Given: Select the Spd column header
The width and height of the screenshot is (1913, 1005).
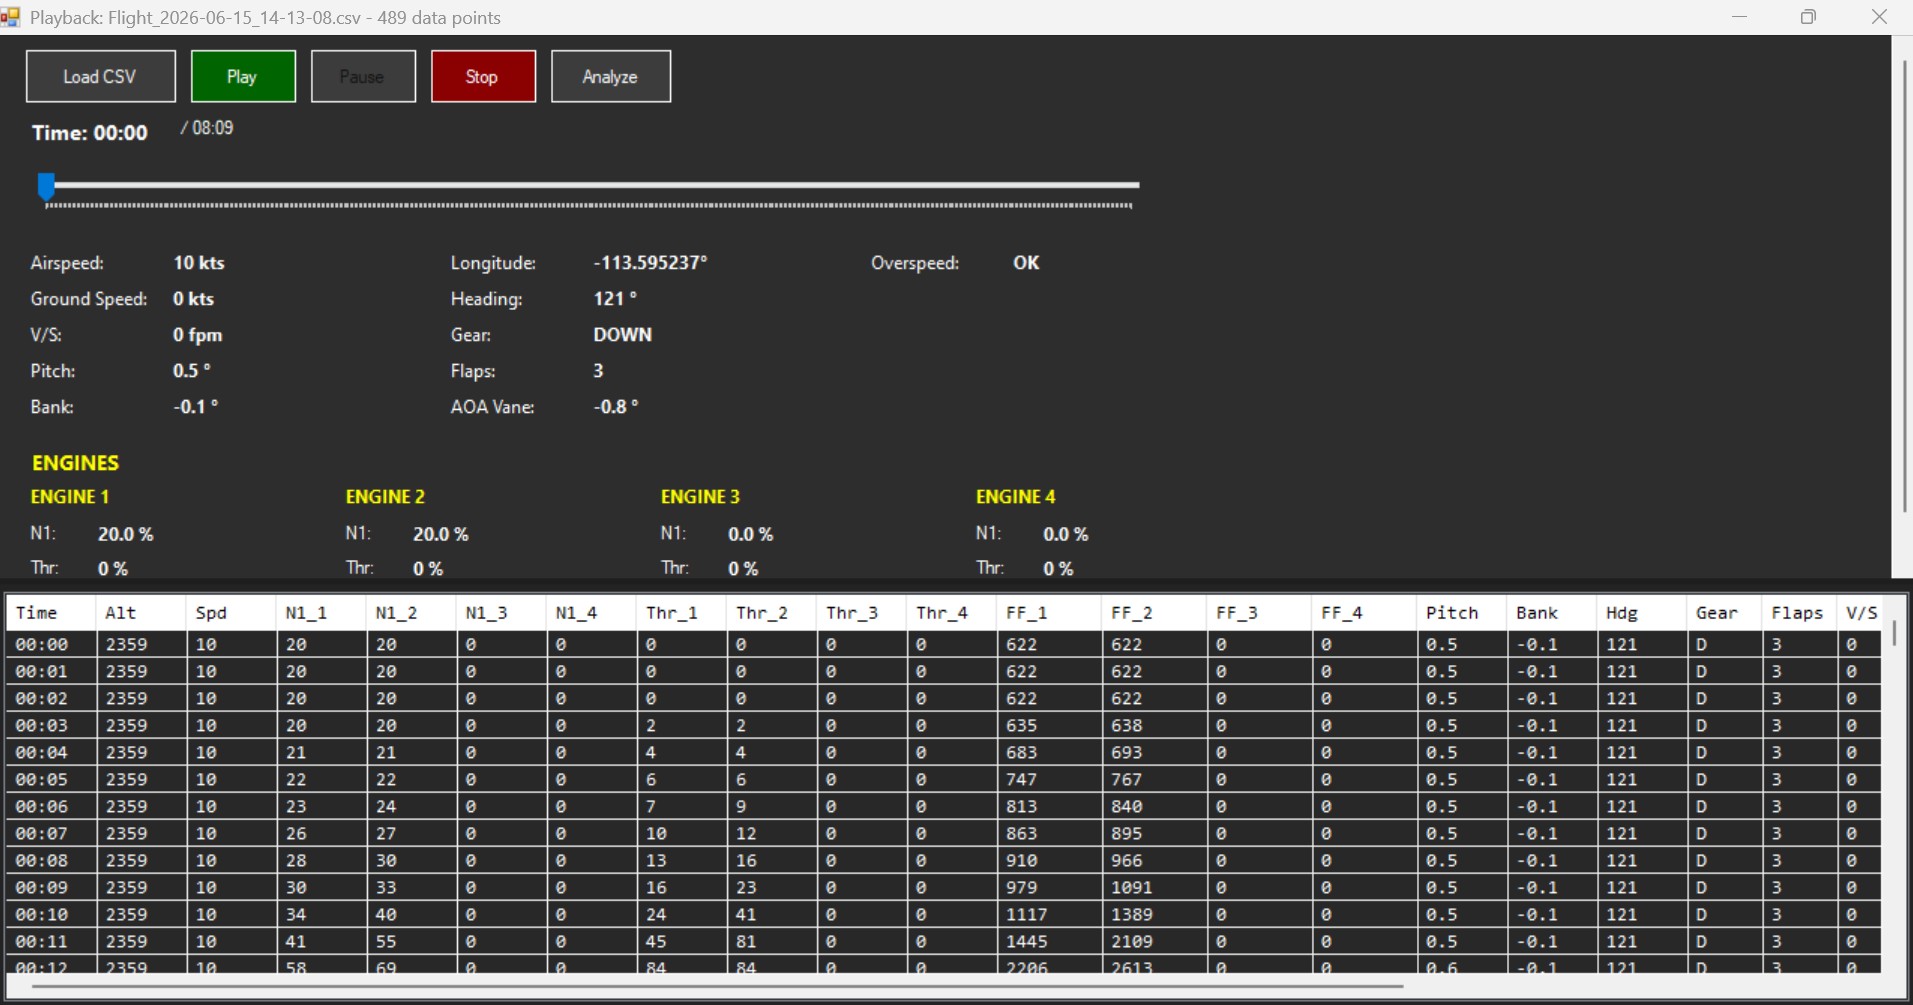Looking at the screenshot, I should (231, 613).
